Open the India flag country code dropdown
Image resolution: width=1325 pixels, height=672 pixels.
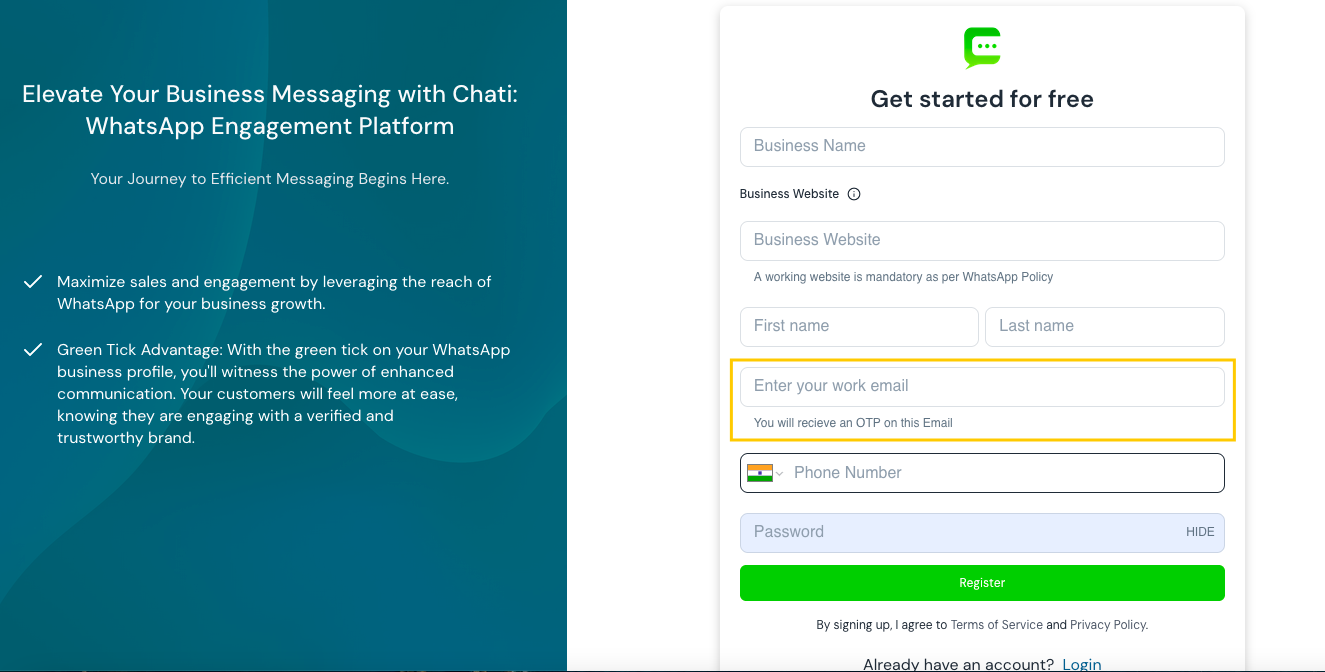(x=765, y=473)
